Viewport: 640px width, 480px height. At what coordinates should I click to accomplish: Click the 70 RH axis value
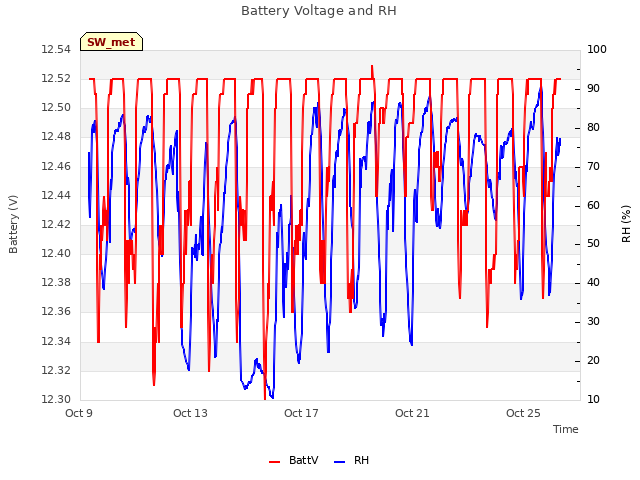pyautogui.click(x=593, y=166)
